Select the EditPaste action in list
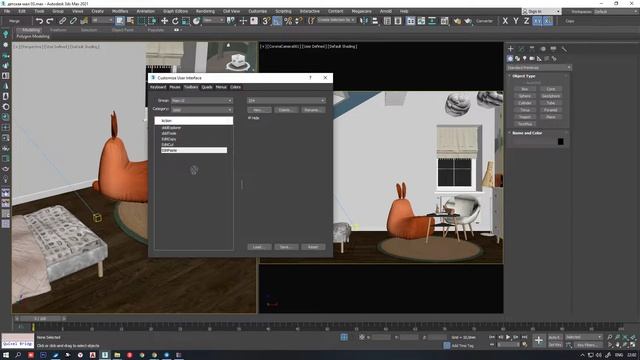 coord(194,150)
